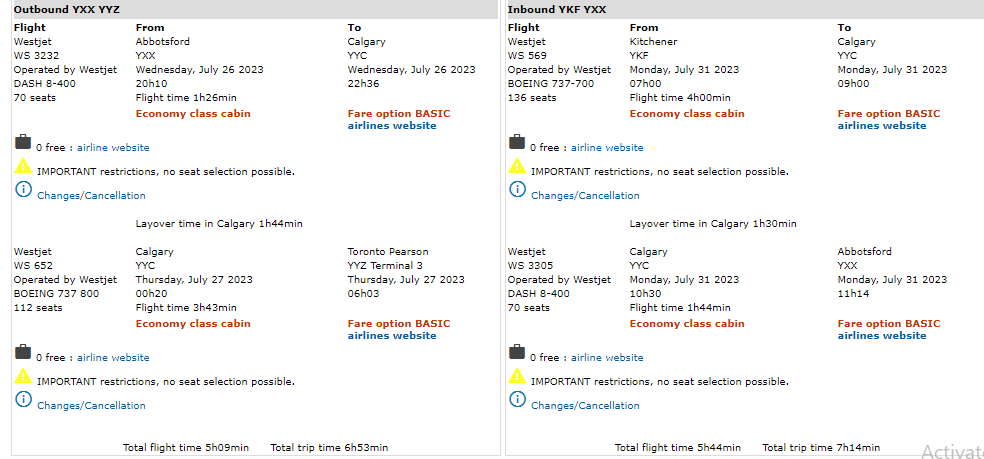This screenshot has height=459, width=984.
Task: Open 'airlines website' fare link for WS 3232
Action: (392, 126)
